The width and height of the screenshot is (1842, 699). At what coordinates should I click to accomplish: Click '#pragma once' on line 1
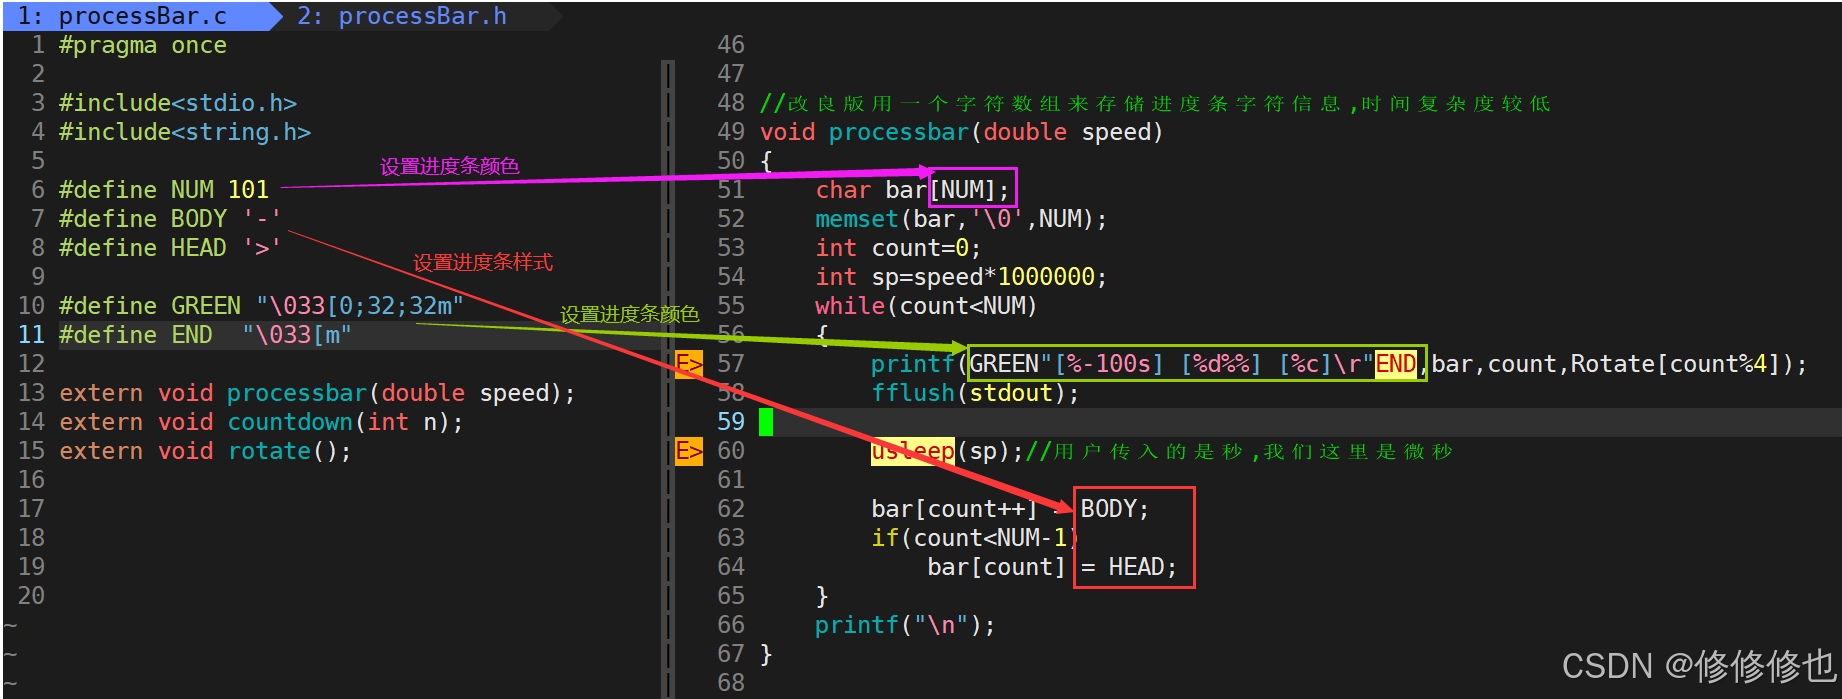click(x=143, y=46)
